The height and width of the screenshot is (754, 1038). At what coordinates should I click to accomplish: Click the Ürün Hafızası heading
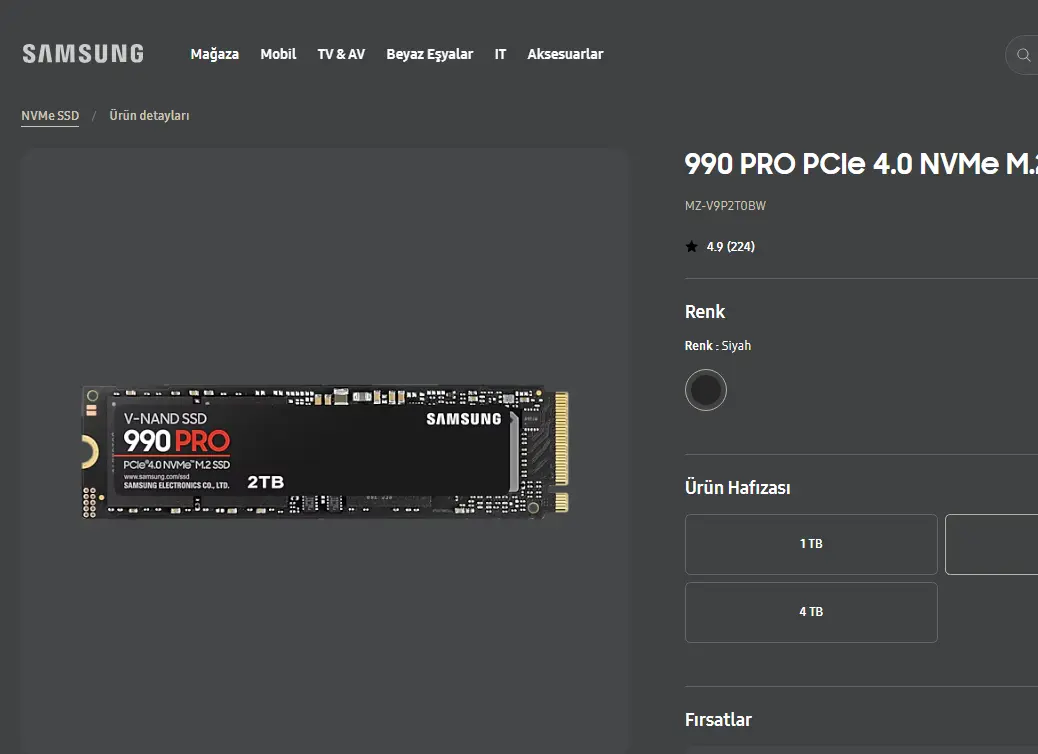pos(737,488)
